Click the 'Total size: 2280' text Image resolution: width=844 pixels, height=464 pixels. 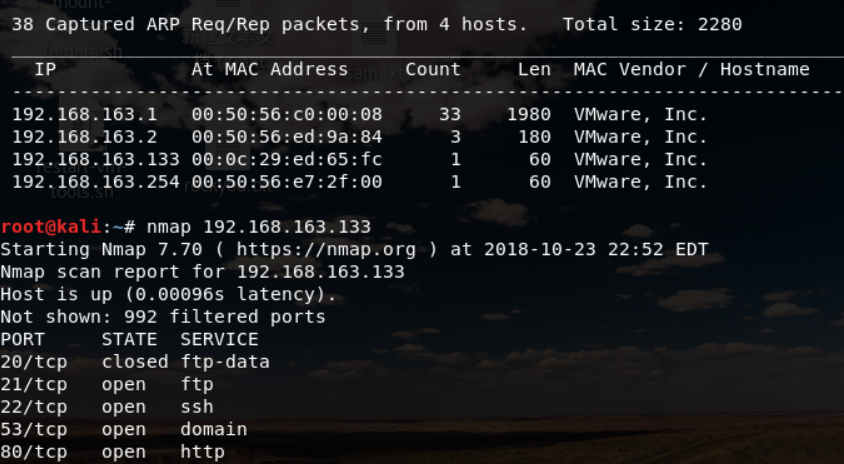click(652, 24)
